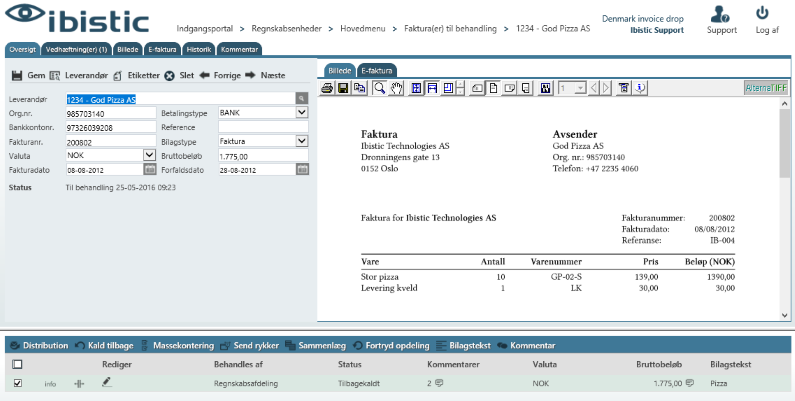795x401 pixels.
Task: Click the viewer info icon
Action: pyautogui.click(x=640, y=88)
